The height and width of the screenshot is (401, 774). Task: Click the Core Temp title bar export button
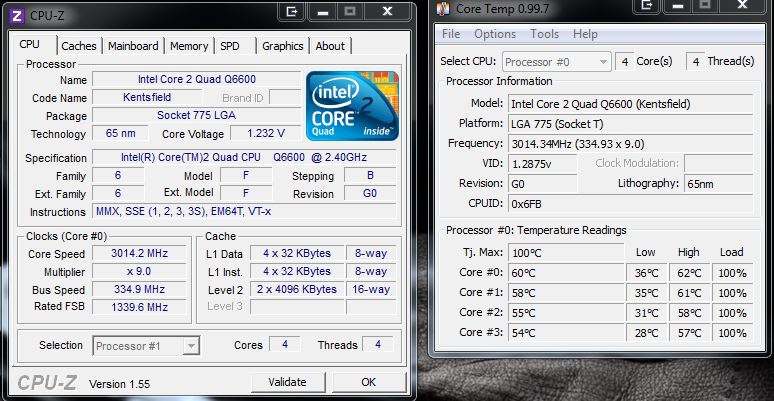[x=647, y=5]
